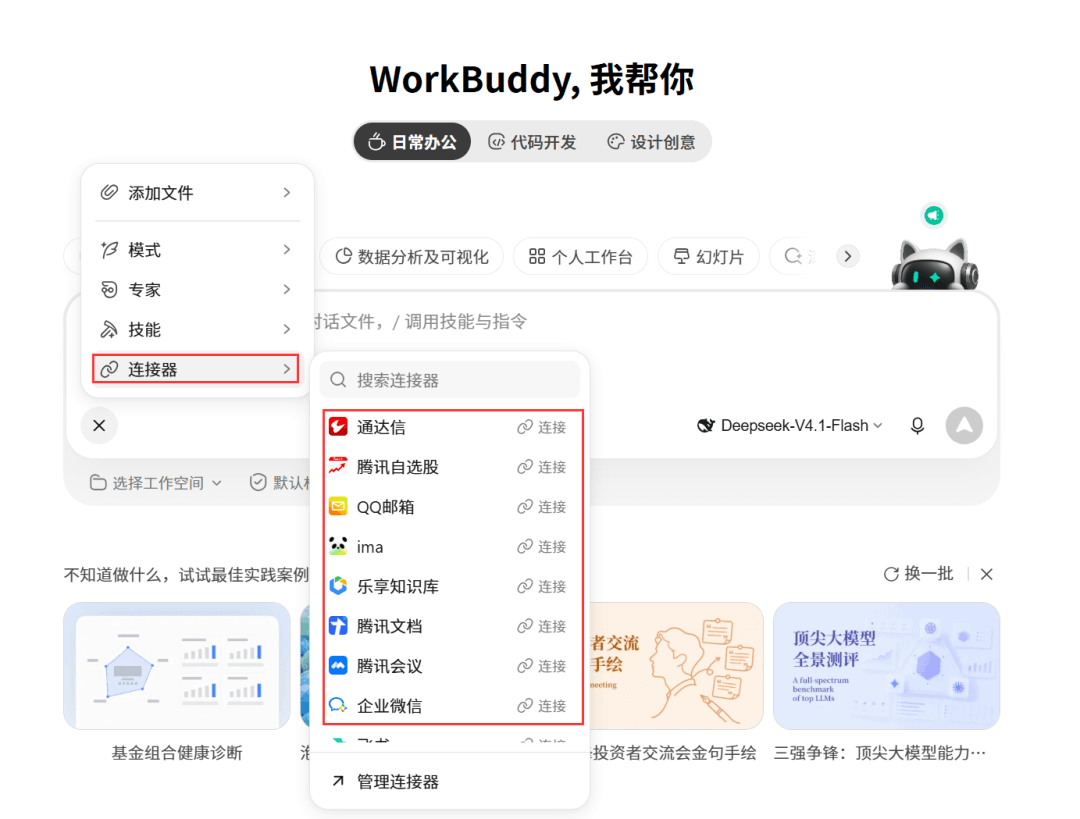Image resolution: width=1080 pixels, height=819 pixels.
Task: Dismiss the best practice cases section
Action: [x=986, y=574]
